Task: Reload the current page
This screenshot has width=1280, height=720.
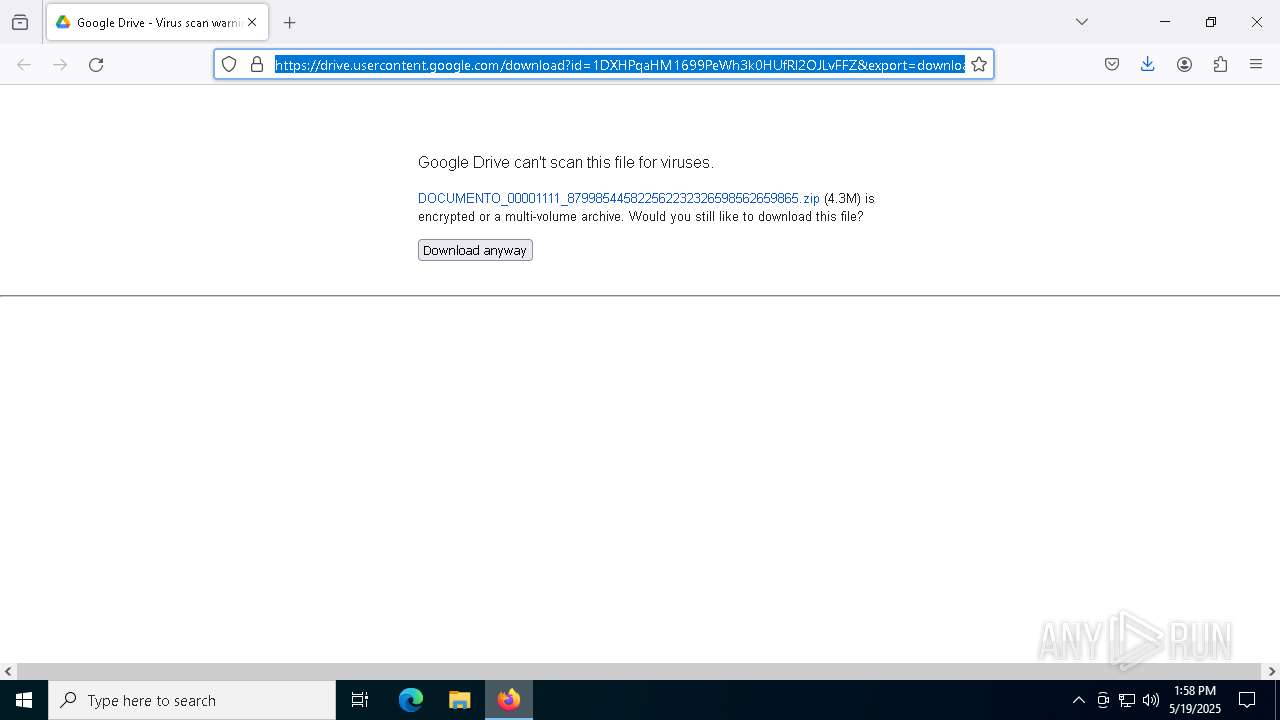Action: click(x=96, y=64)
